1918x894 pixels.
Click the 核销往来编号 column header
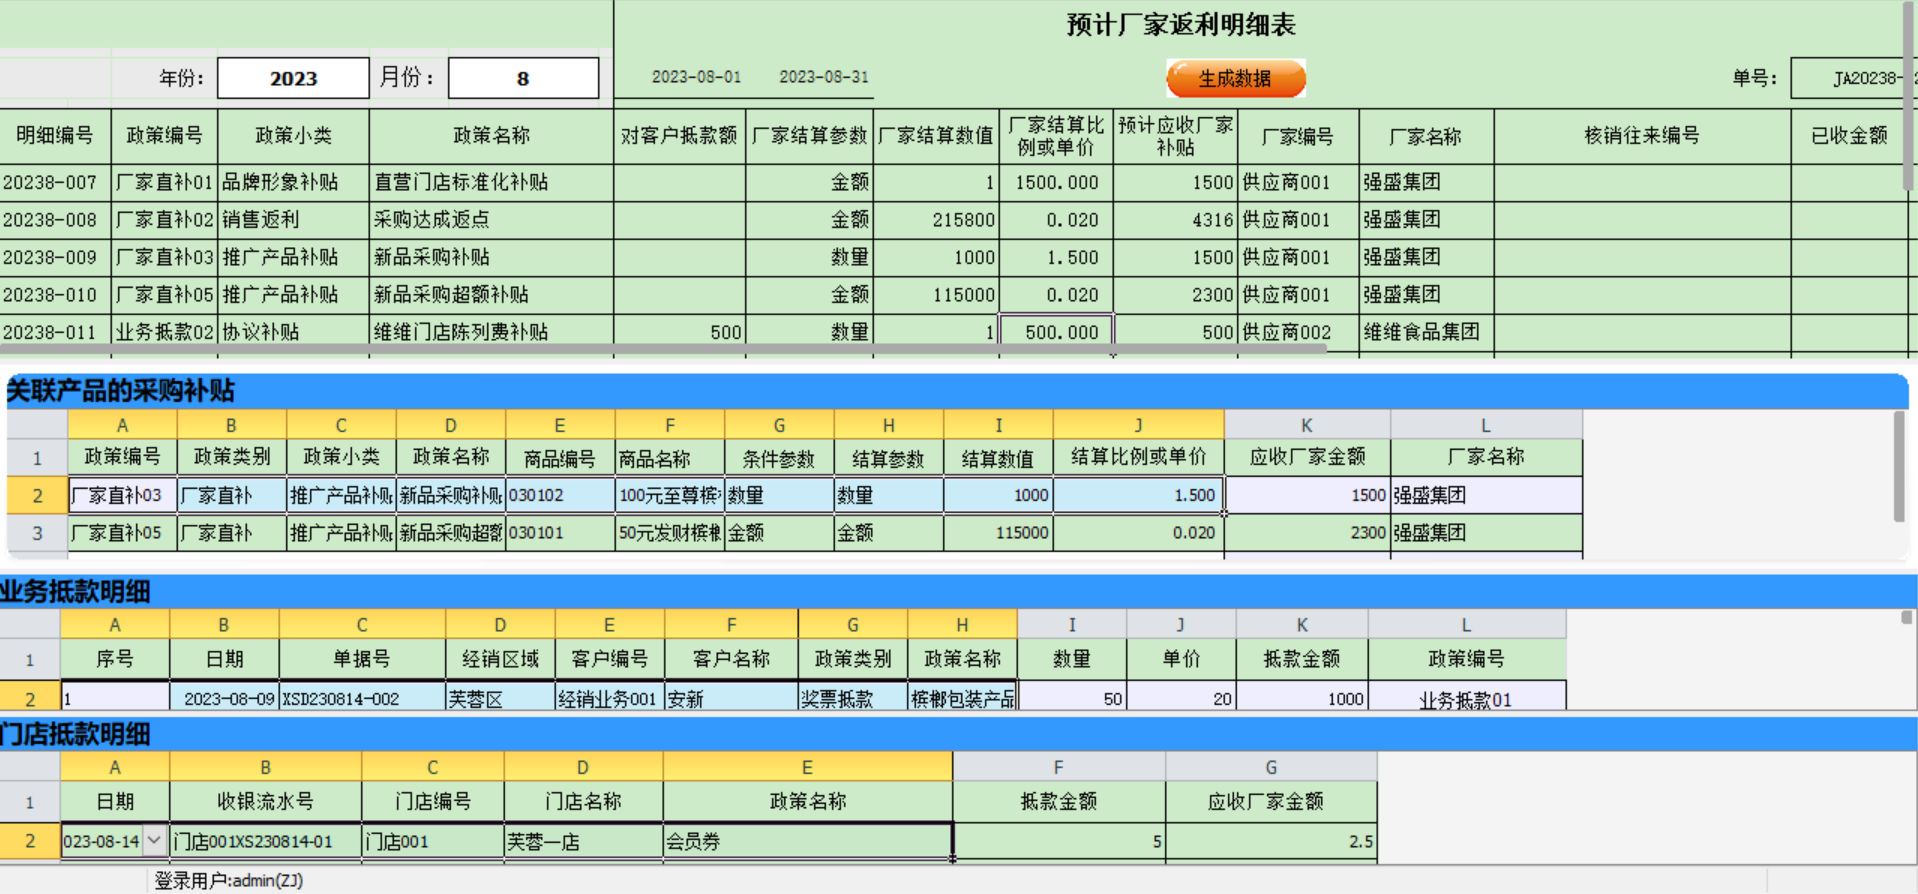[1641, 136]
